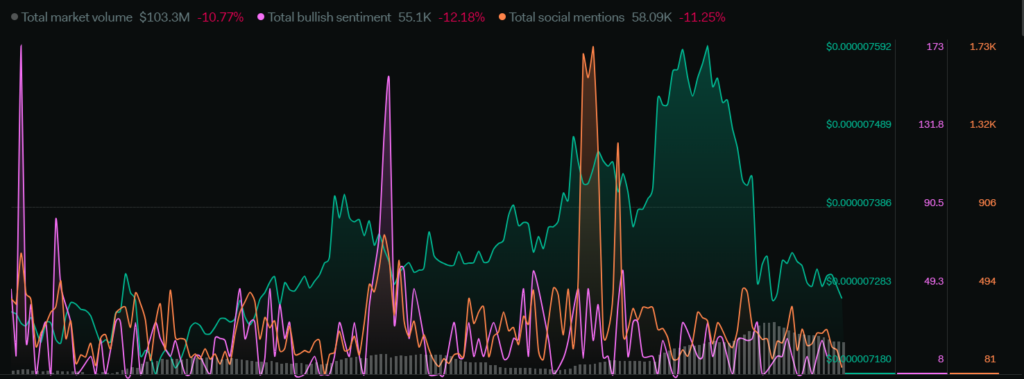Select the -11.25% social mentions change
Image resolution: width=1024 pixels, height=379 pixels.
pos(702,18)
